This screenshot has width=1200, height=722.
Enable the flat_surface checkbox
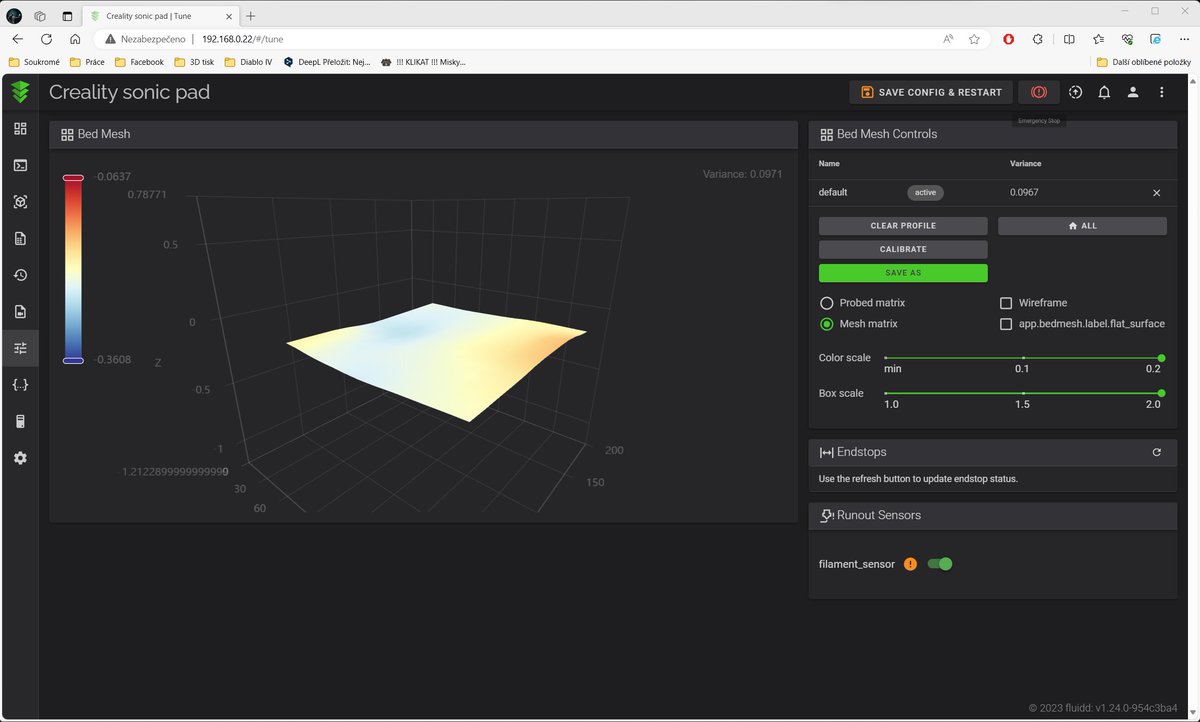[1006, 324]
